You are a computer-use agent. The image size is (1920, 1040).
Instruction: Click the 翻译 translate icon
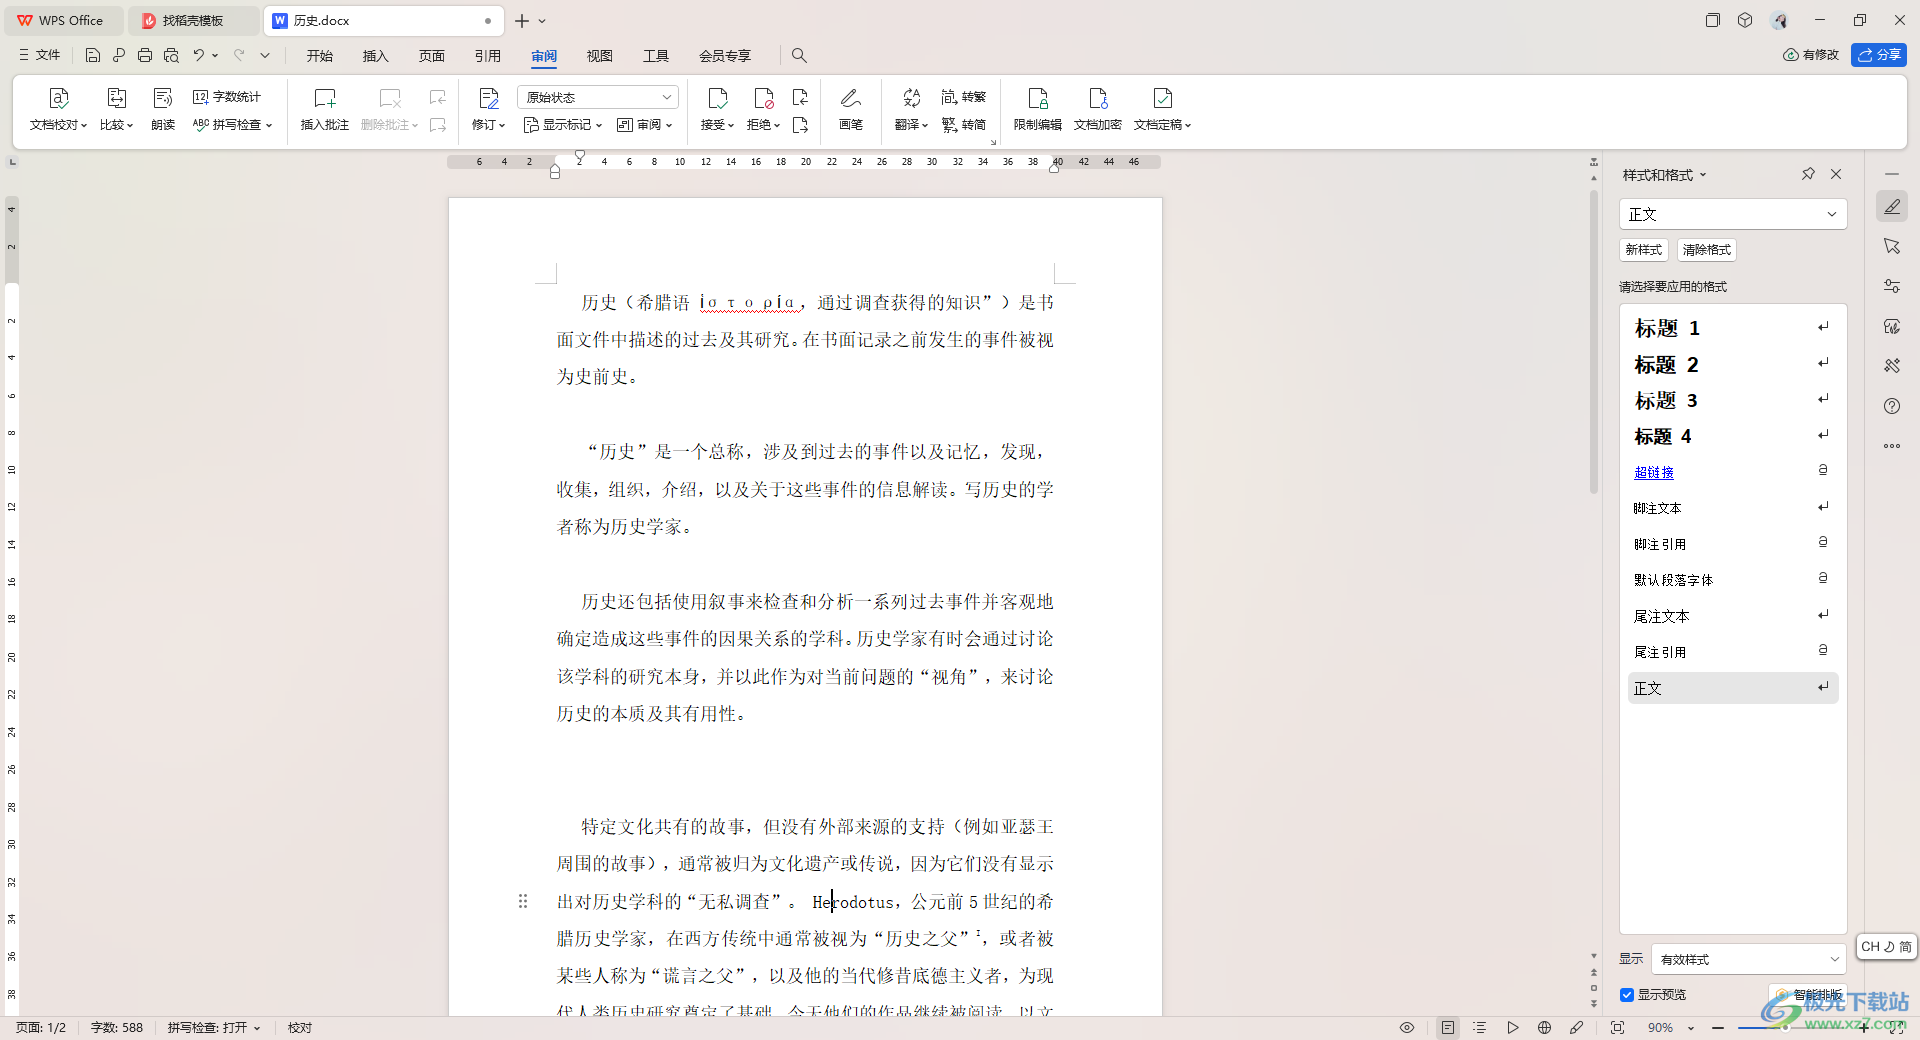[911, 98]
